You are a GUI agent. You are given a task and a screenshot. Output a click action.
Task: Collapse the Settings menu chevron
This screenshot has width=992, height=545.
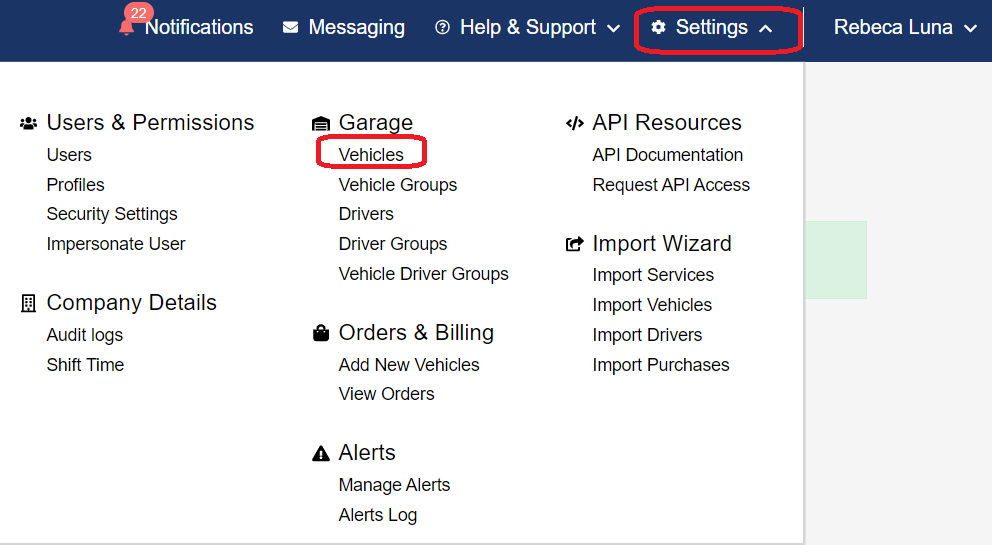click(766, 28)
